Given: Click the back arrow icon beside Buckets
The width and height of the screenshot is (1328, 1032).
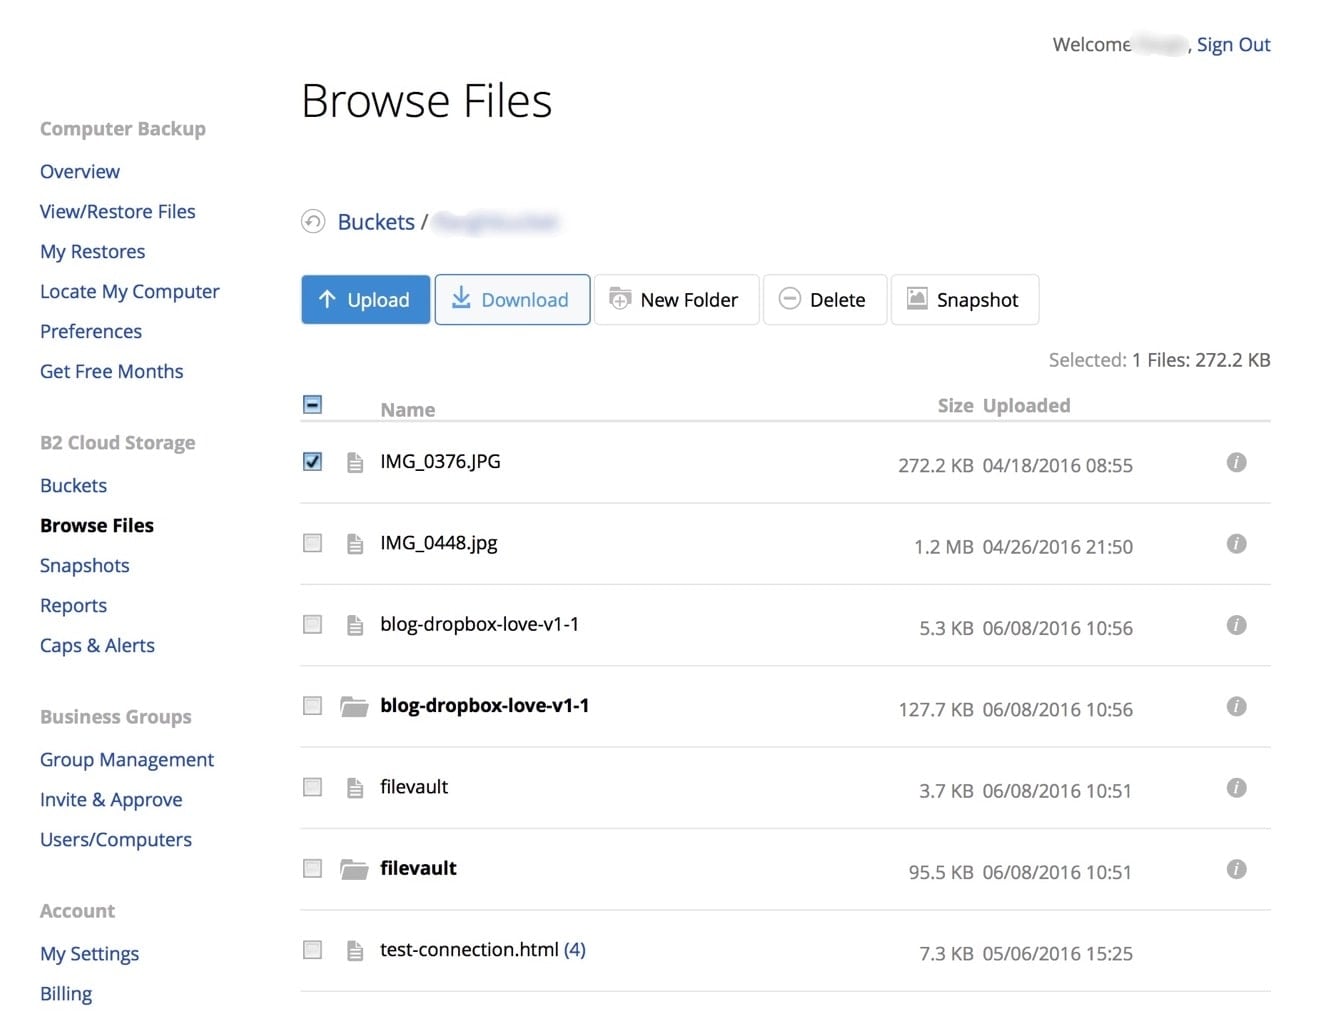Looking at the screenshot, I should (313, 222).
